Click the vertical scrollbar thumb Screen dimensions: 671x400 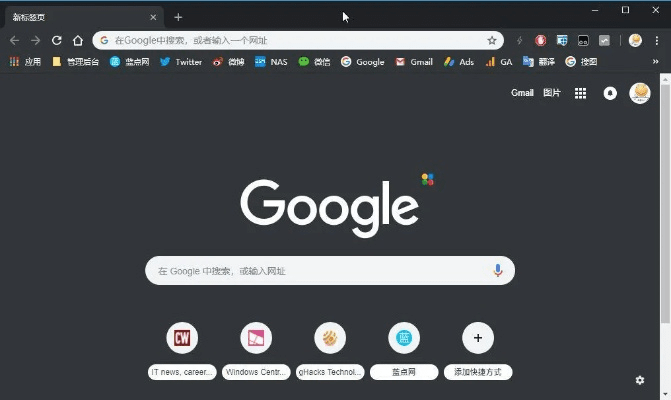[x=665, y=204]
